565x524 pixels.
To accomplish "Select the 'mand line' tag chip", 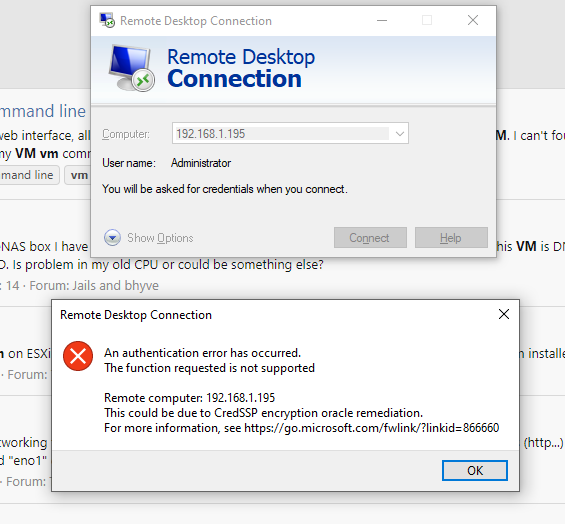I will coord(27,175).
